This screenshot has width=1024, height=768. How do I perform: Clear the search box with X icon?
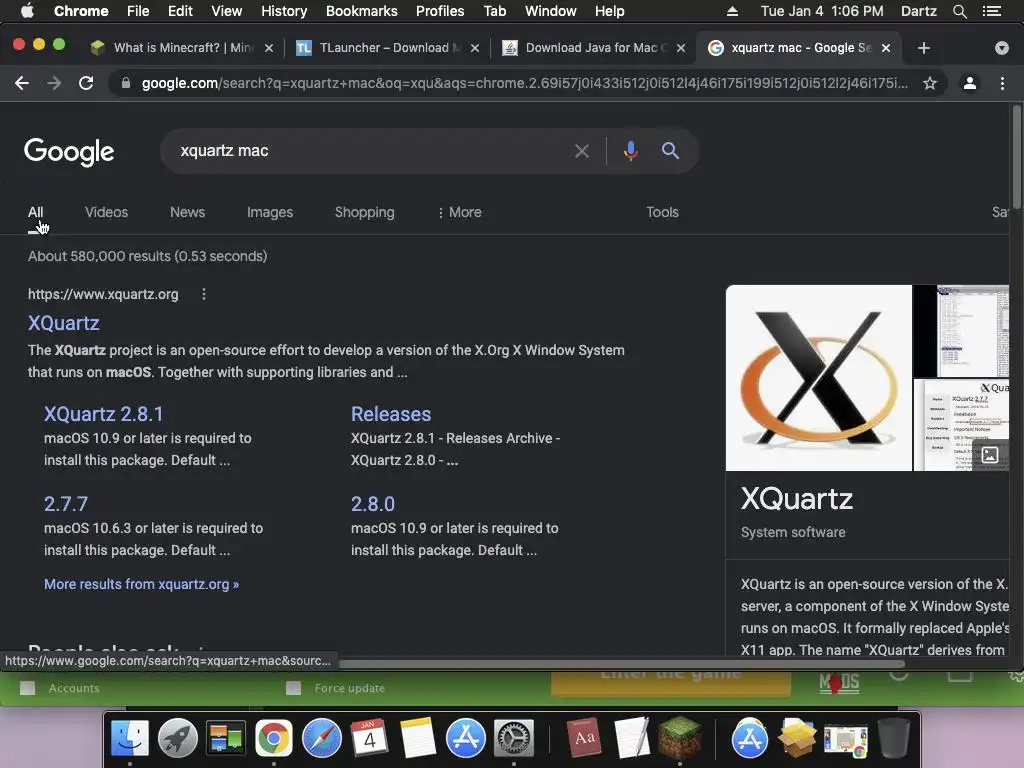[x=582, y=152]
